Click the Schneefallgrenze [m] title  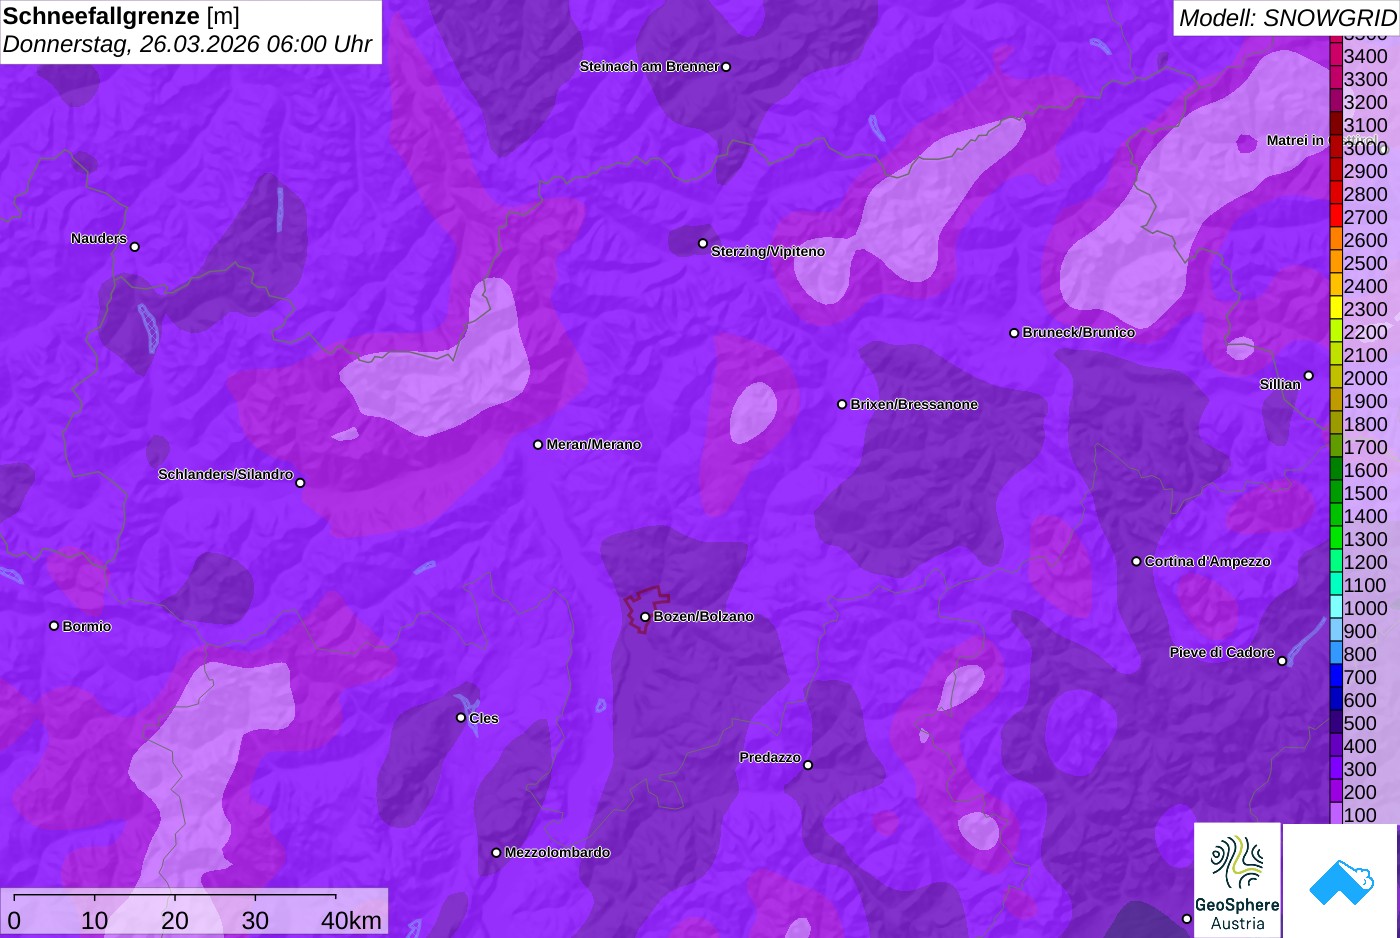pyautogui.click(x=121, y=16)
